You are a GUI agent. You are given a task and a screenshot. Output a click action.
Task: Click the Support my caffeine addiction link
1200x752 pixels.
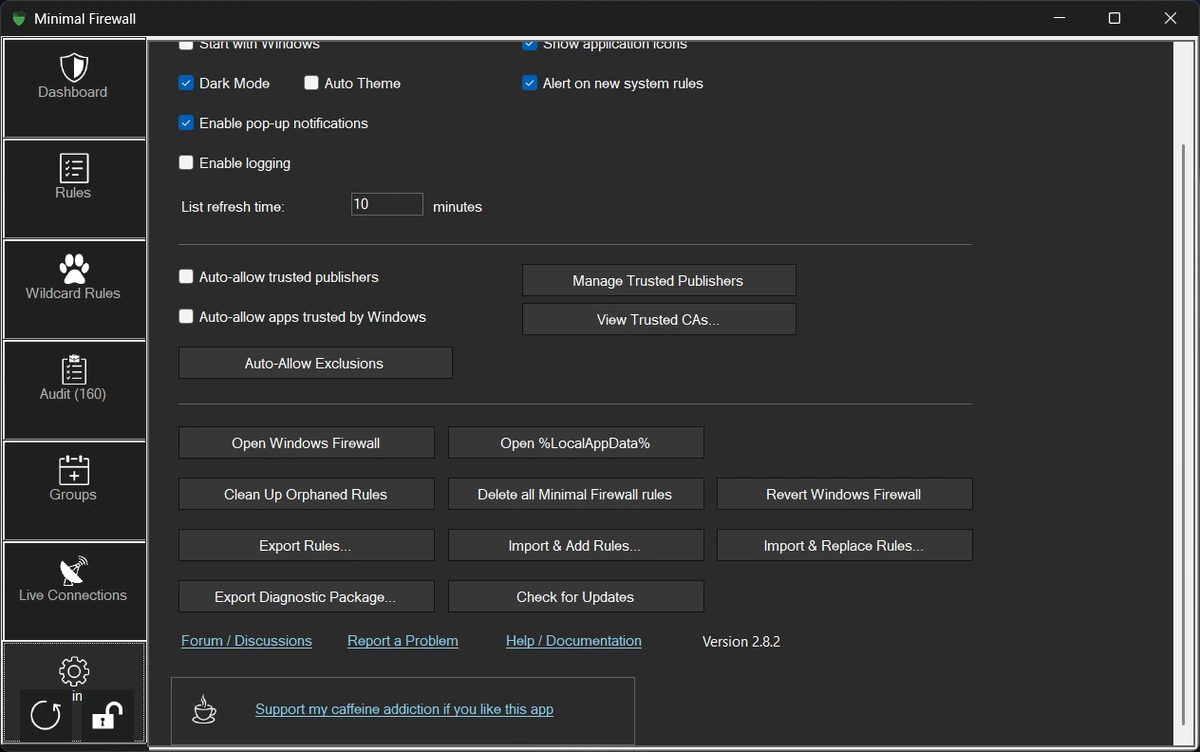point(404,709)
